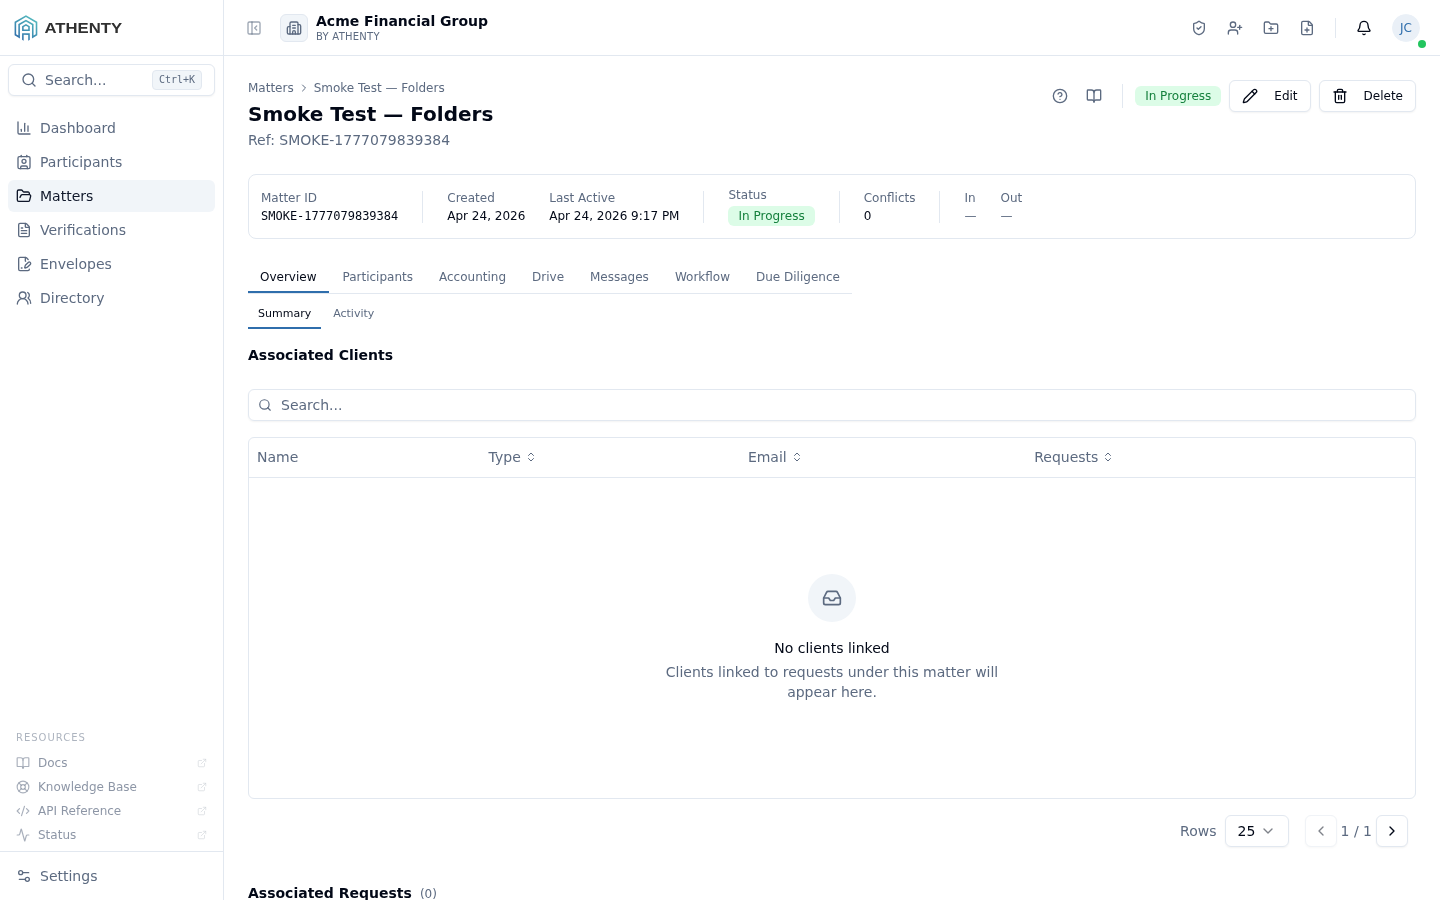Viewport: 1440px width, 900px height.
Task: Go to Verifications in sidebar
Action: 111,230
